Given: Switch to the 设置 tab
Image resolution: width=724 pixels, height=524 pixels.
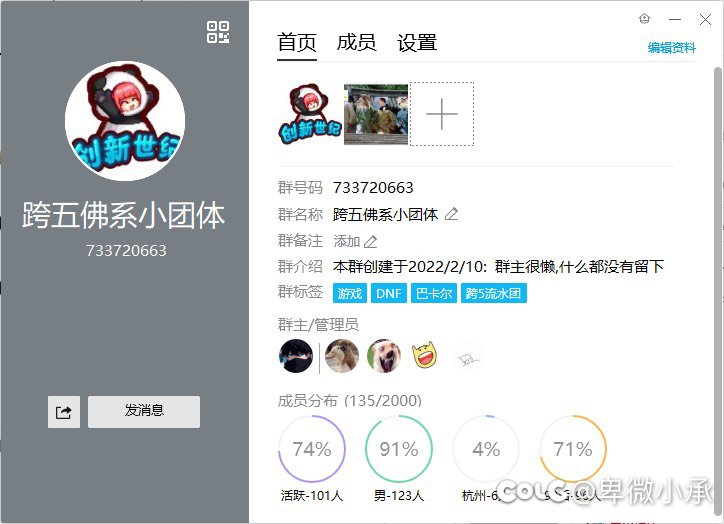Looking at the screenshot, I should coord(417,42).
